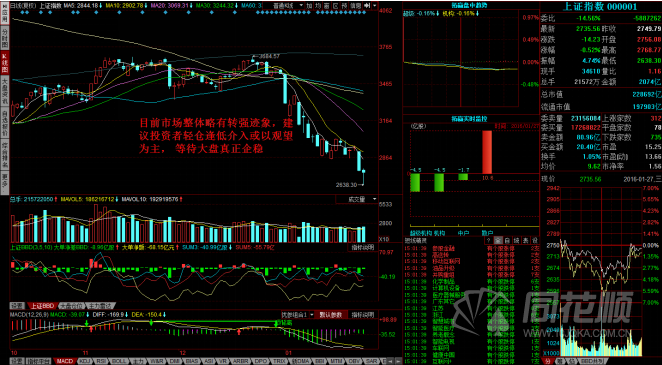This screenshot has width=662, height=365.
Task: Open the 成交量 indicator dropdown
Action: [357, 199]
